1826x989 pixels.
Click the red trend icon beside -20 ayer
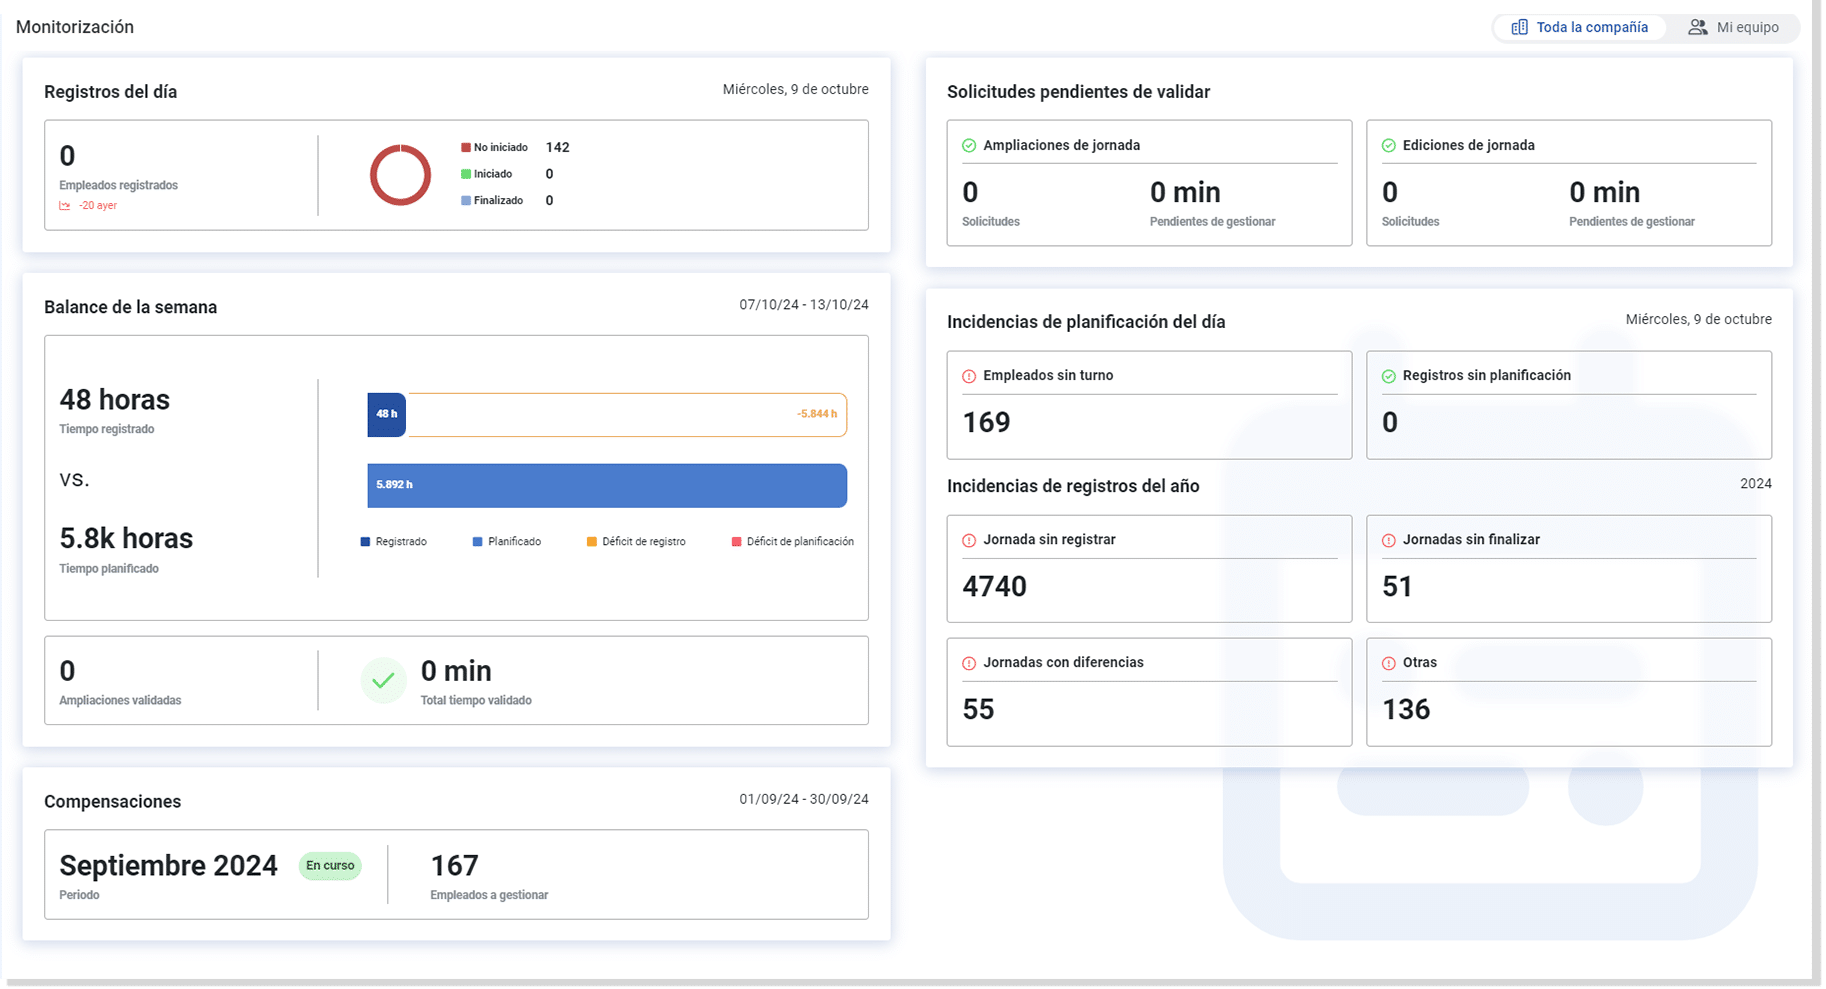[x=65, y=206]
